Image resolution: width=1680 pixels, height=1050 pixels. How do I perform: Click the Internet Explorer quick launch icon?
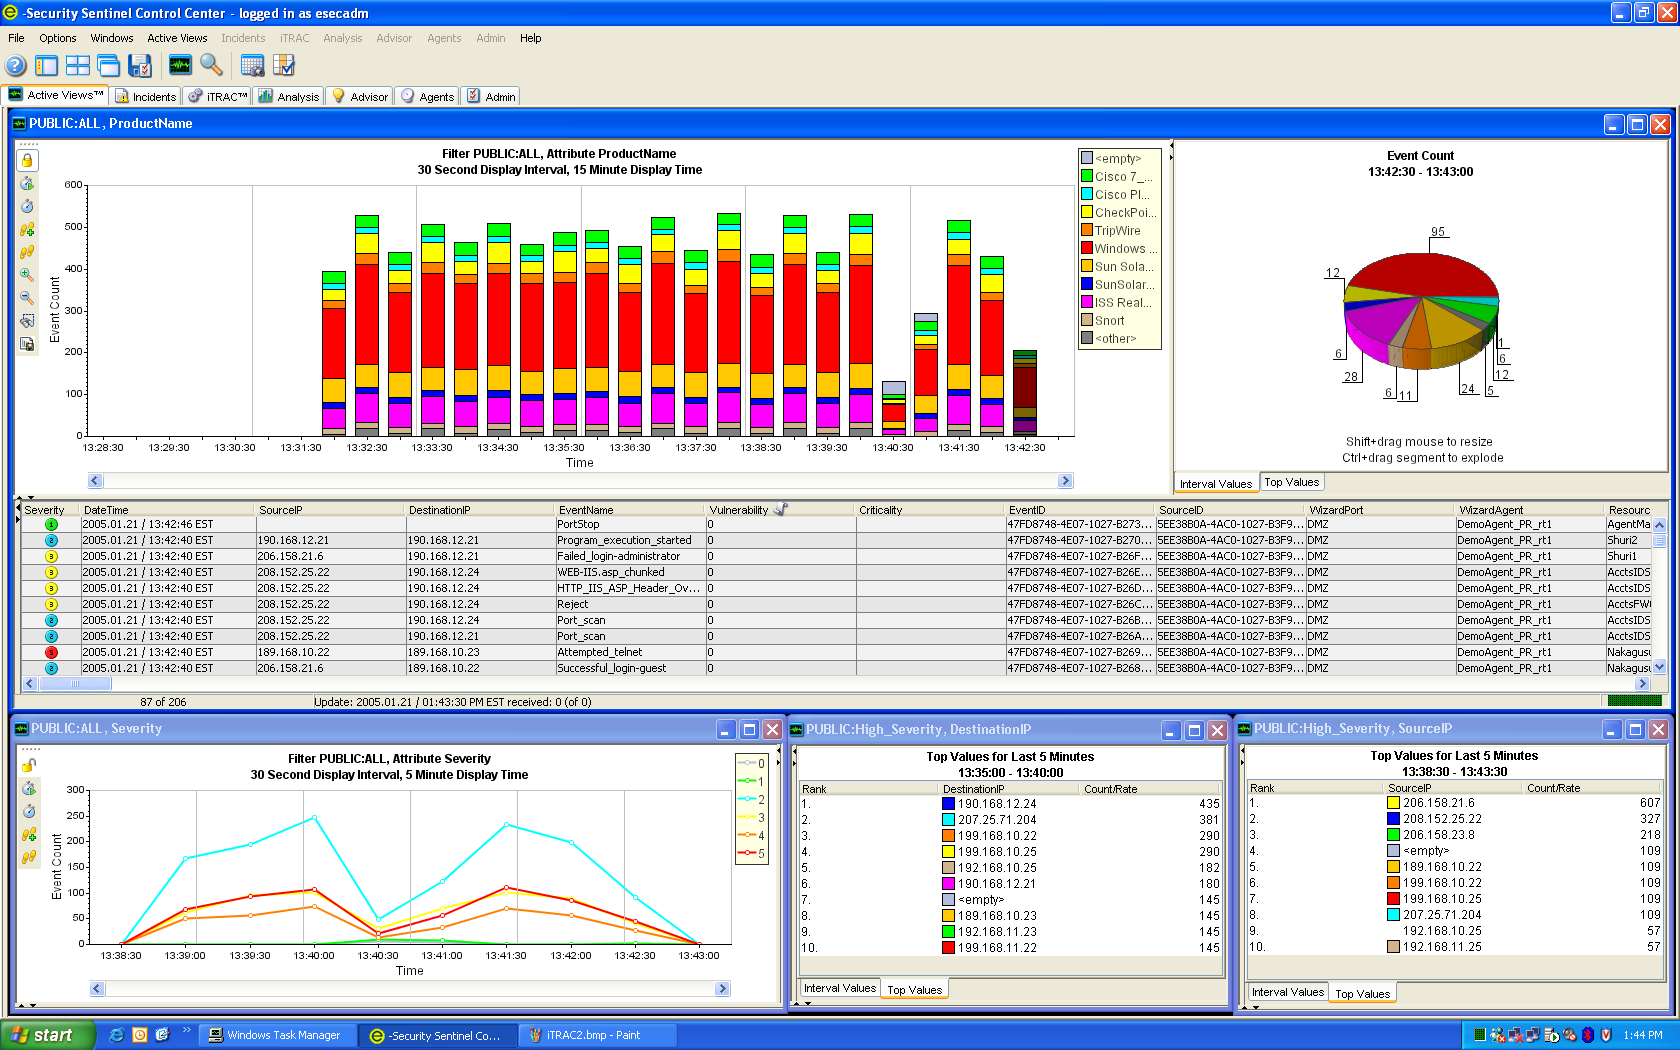[116, 1035]
